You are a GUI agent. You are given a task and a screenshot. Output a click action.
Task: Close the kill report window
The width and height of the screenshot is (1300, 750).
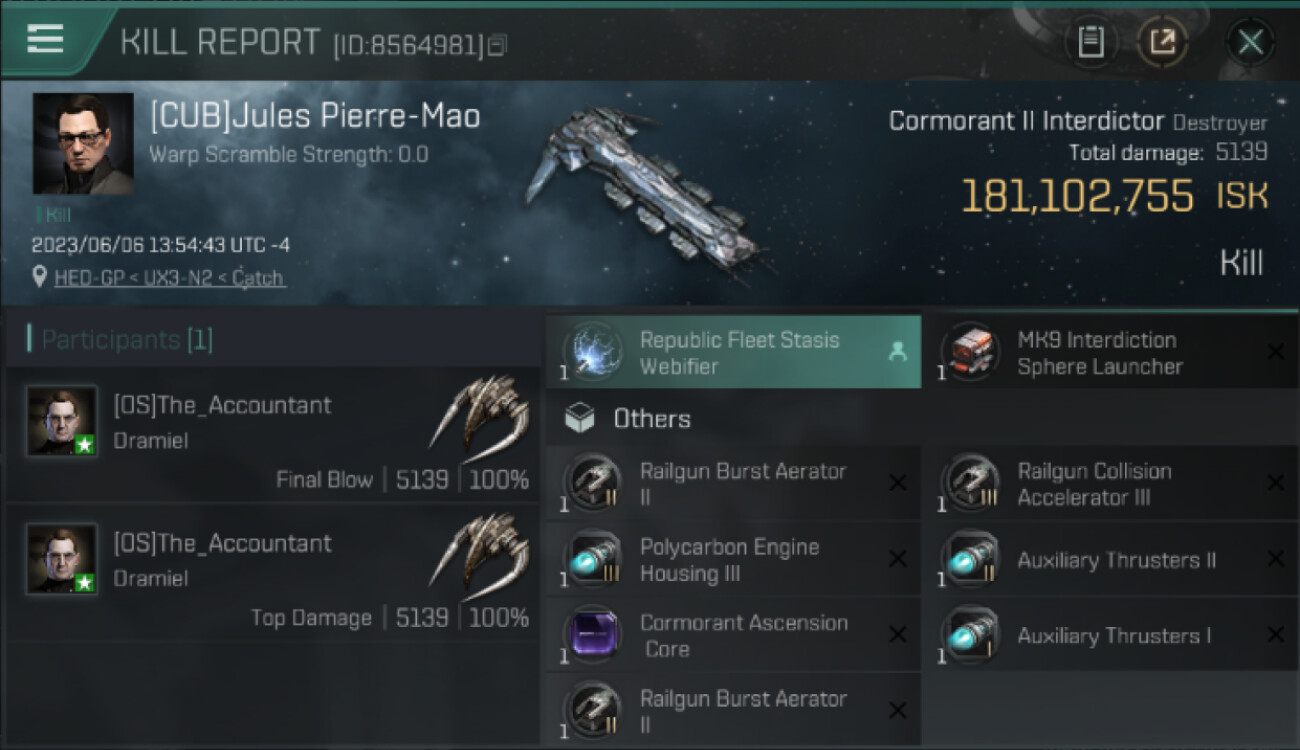coord(1250,42)
